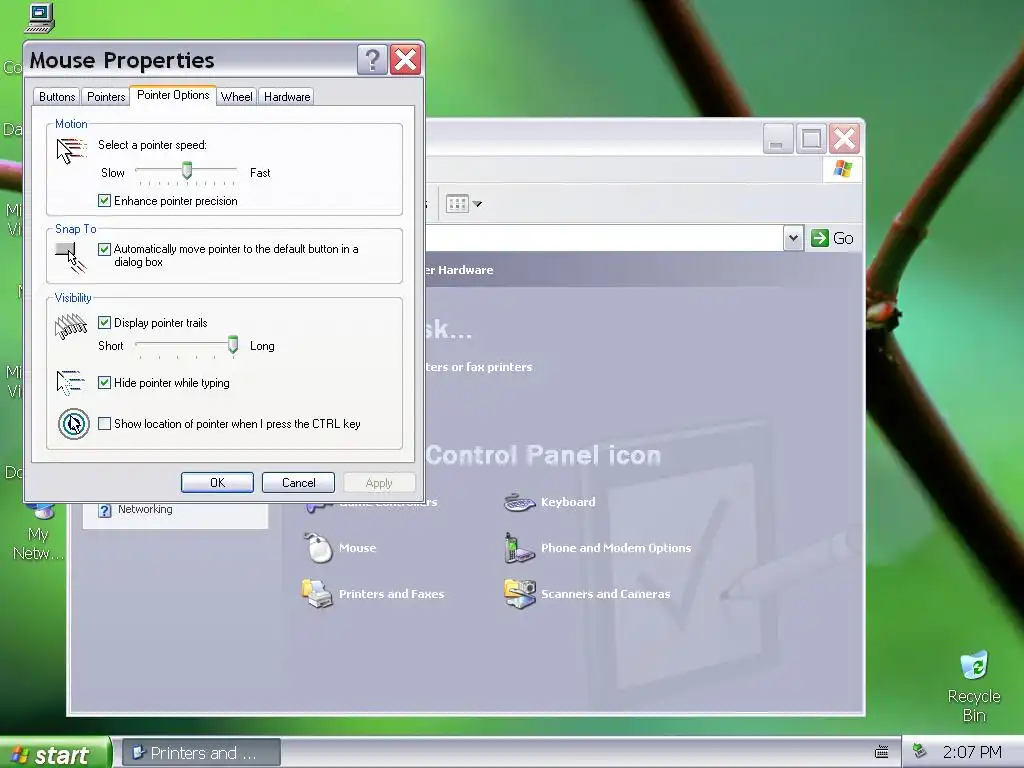Image resolution: width=1024 pixels, height=768 pixels.
Task: Click the Snap To pointer icon
Action: pos(71,257)
